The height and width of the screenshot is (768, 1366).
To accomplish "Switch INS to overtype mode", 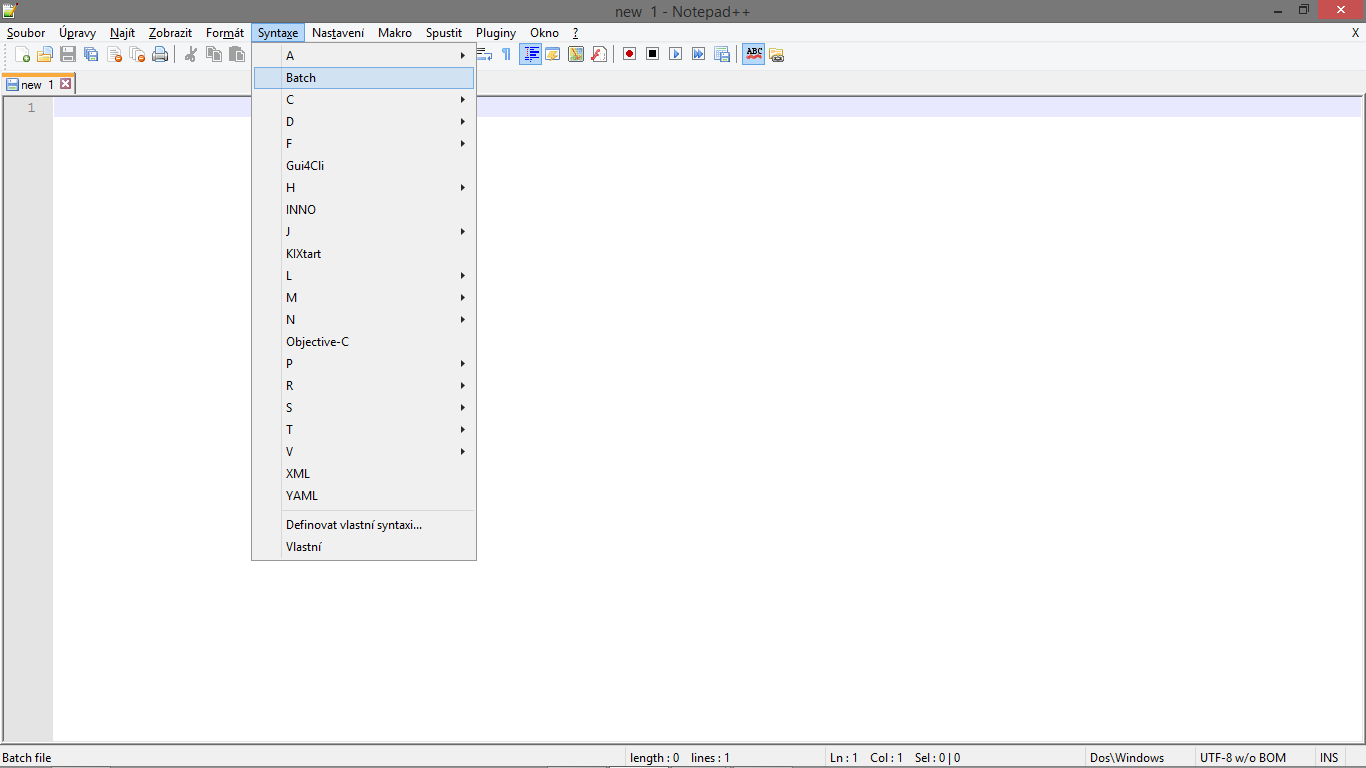I will [x=1328, y=757].
